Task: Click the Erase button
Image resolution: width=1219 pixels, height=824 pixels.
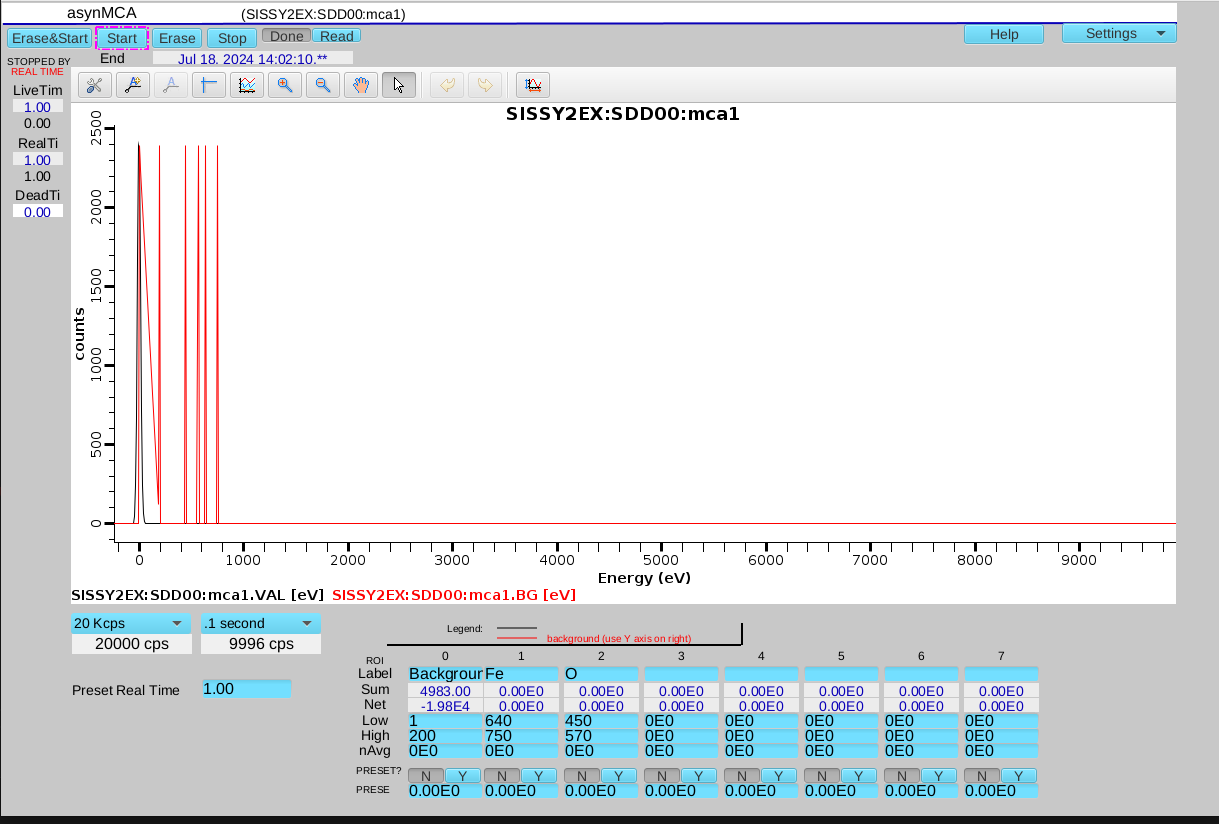Action: (177, 38)
